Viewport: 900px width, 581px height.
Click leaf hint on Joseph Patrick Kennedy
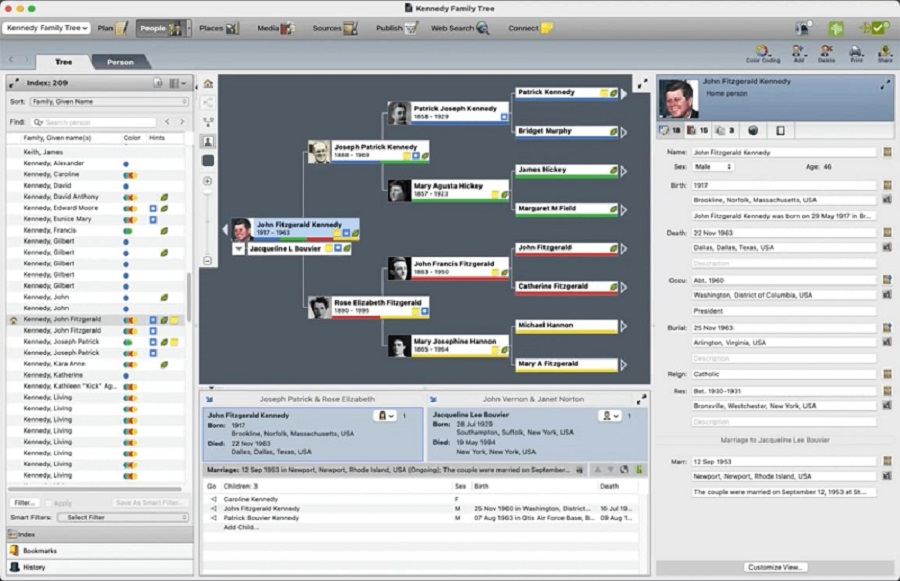point(423,157)
